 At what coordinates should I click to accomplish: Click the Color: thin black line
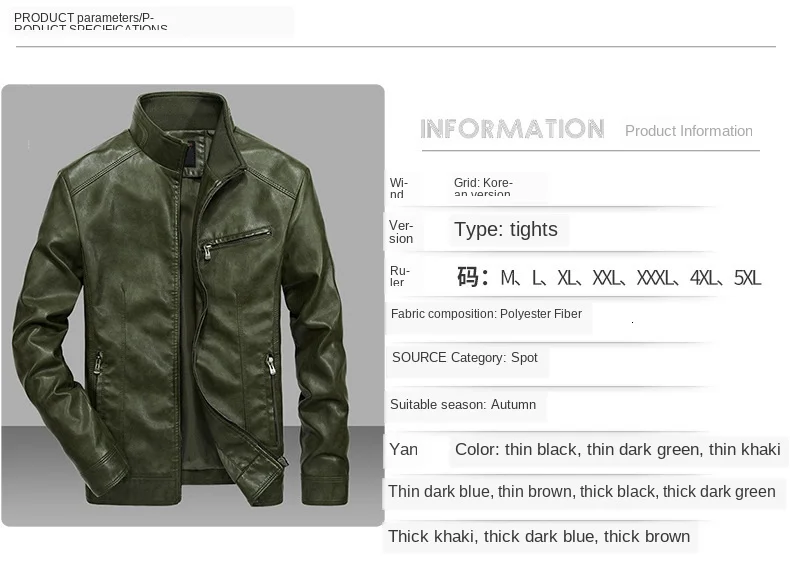coord(618,450)
